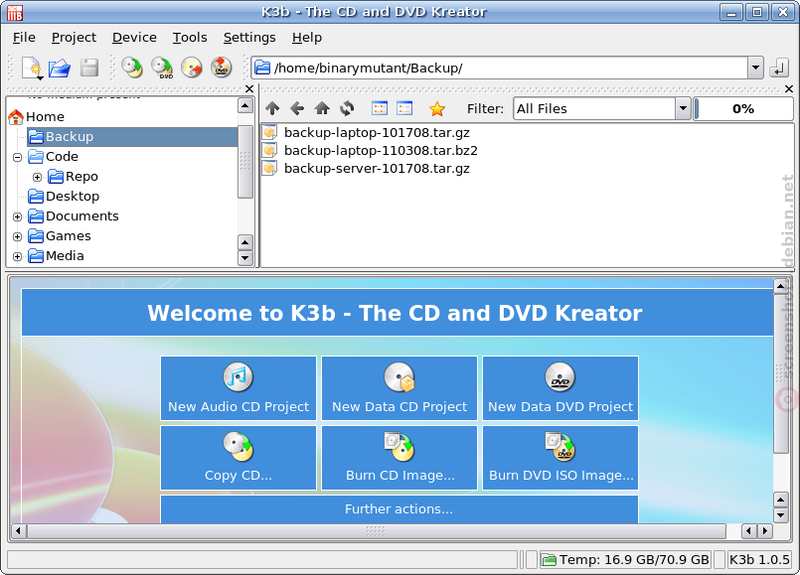Viewport: 800px width, 575px height.
Task: Open the File menu
Action: tap(24, 38)
